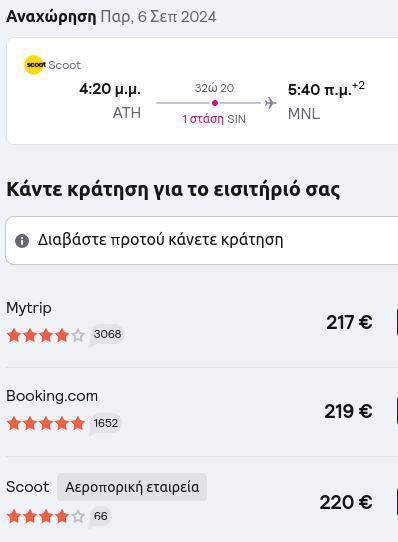398x542 pixels.
Task: Click the Scoot airline logo
Action: 35,65
